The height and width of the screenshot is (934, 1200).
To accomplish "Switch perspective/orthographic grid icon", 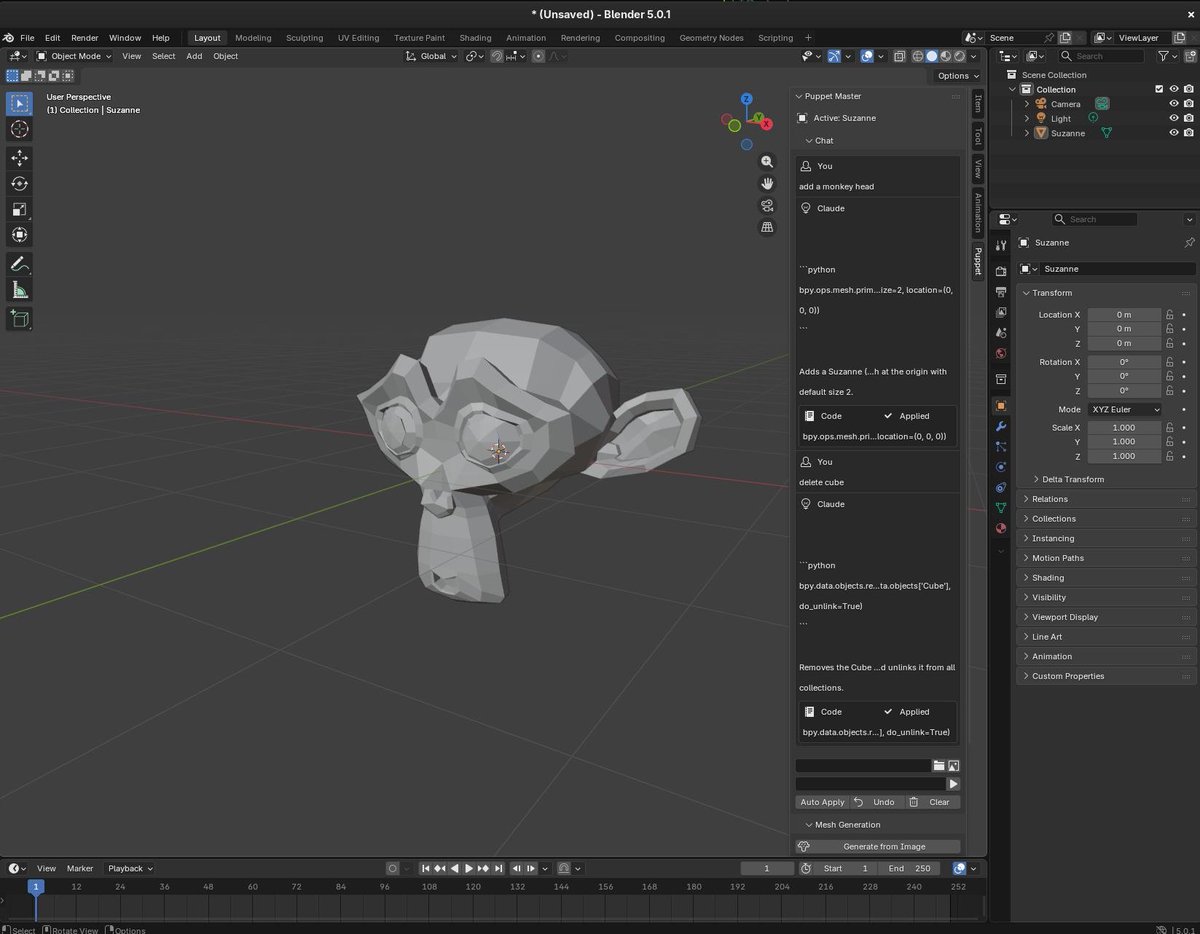I will pyautogui.click(x=767, y=227).
